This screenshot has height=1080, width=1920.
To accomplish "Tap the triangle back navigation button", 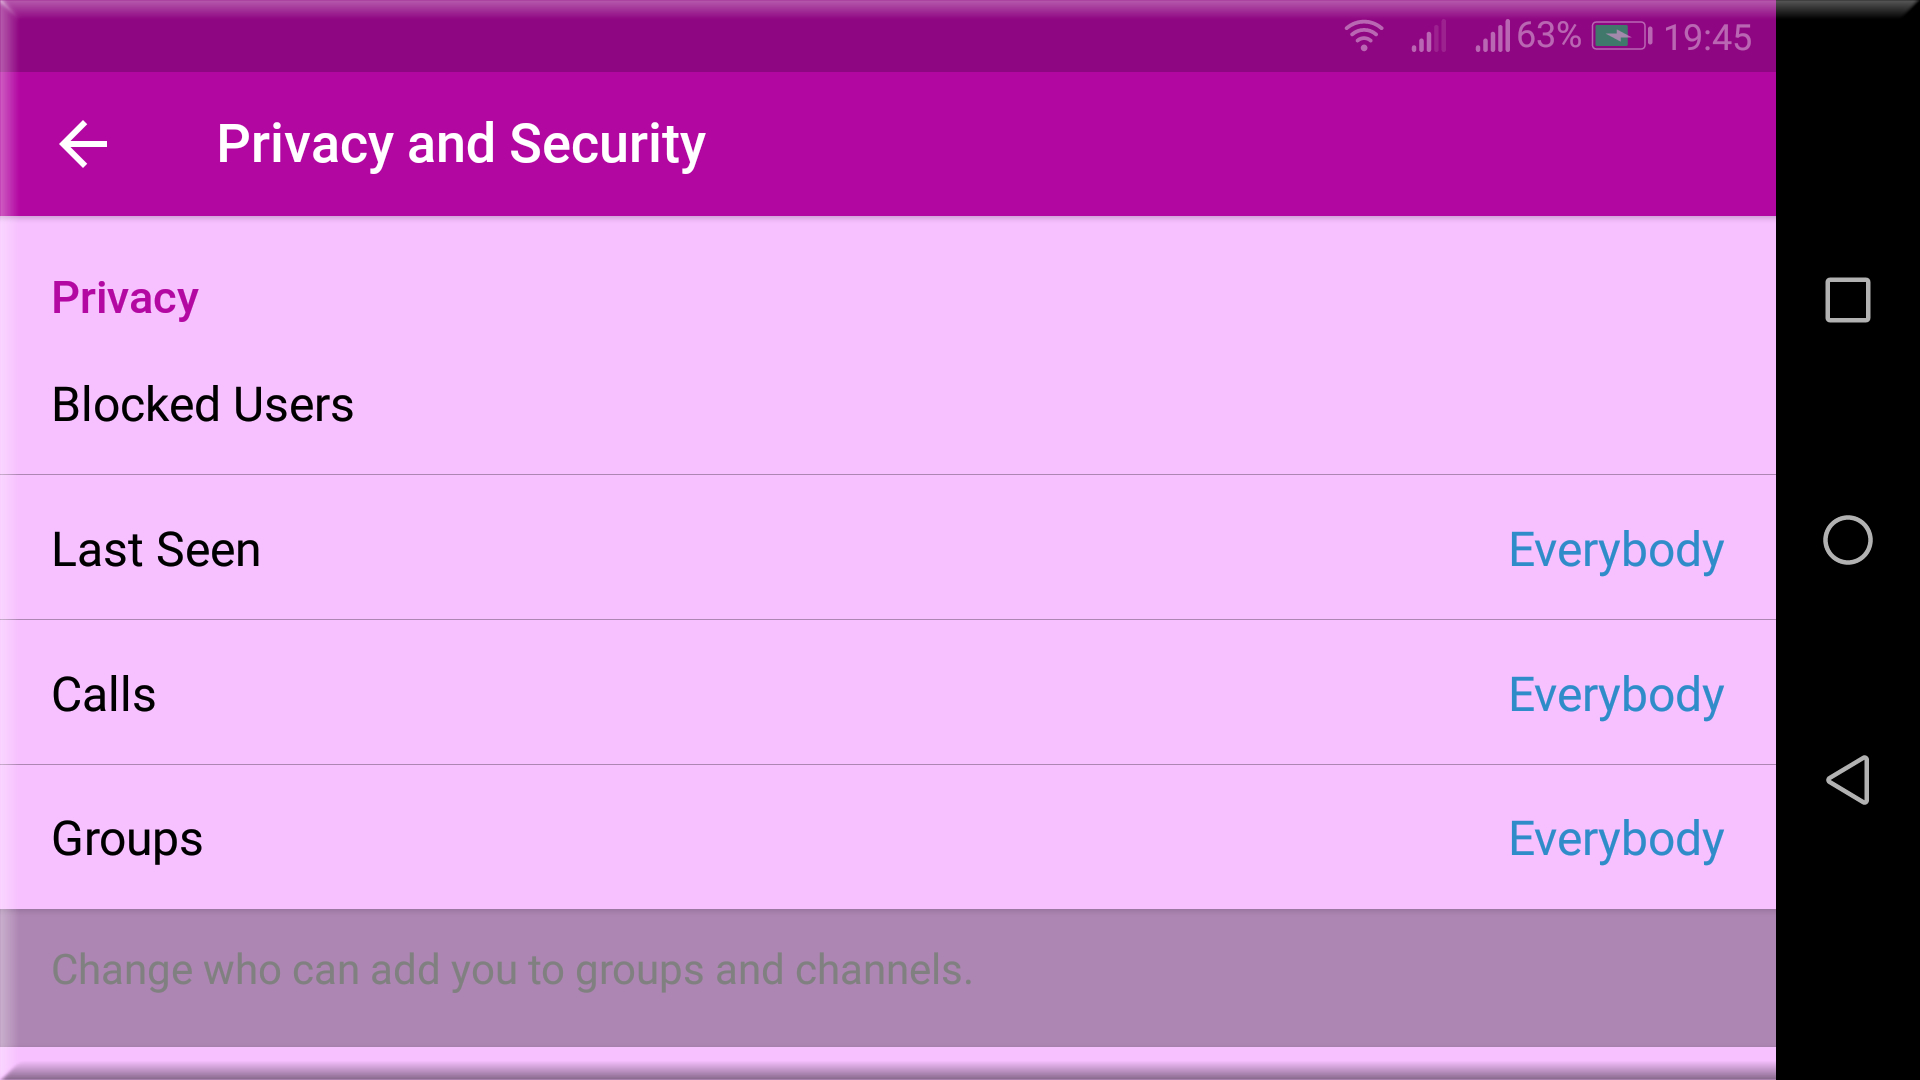I will tap(1849, 781).
